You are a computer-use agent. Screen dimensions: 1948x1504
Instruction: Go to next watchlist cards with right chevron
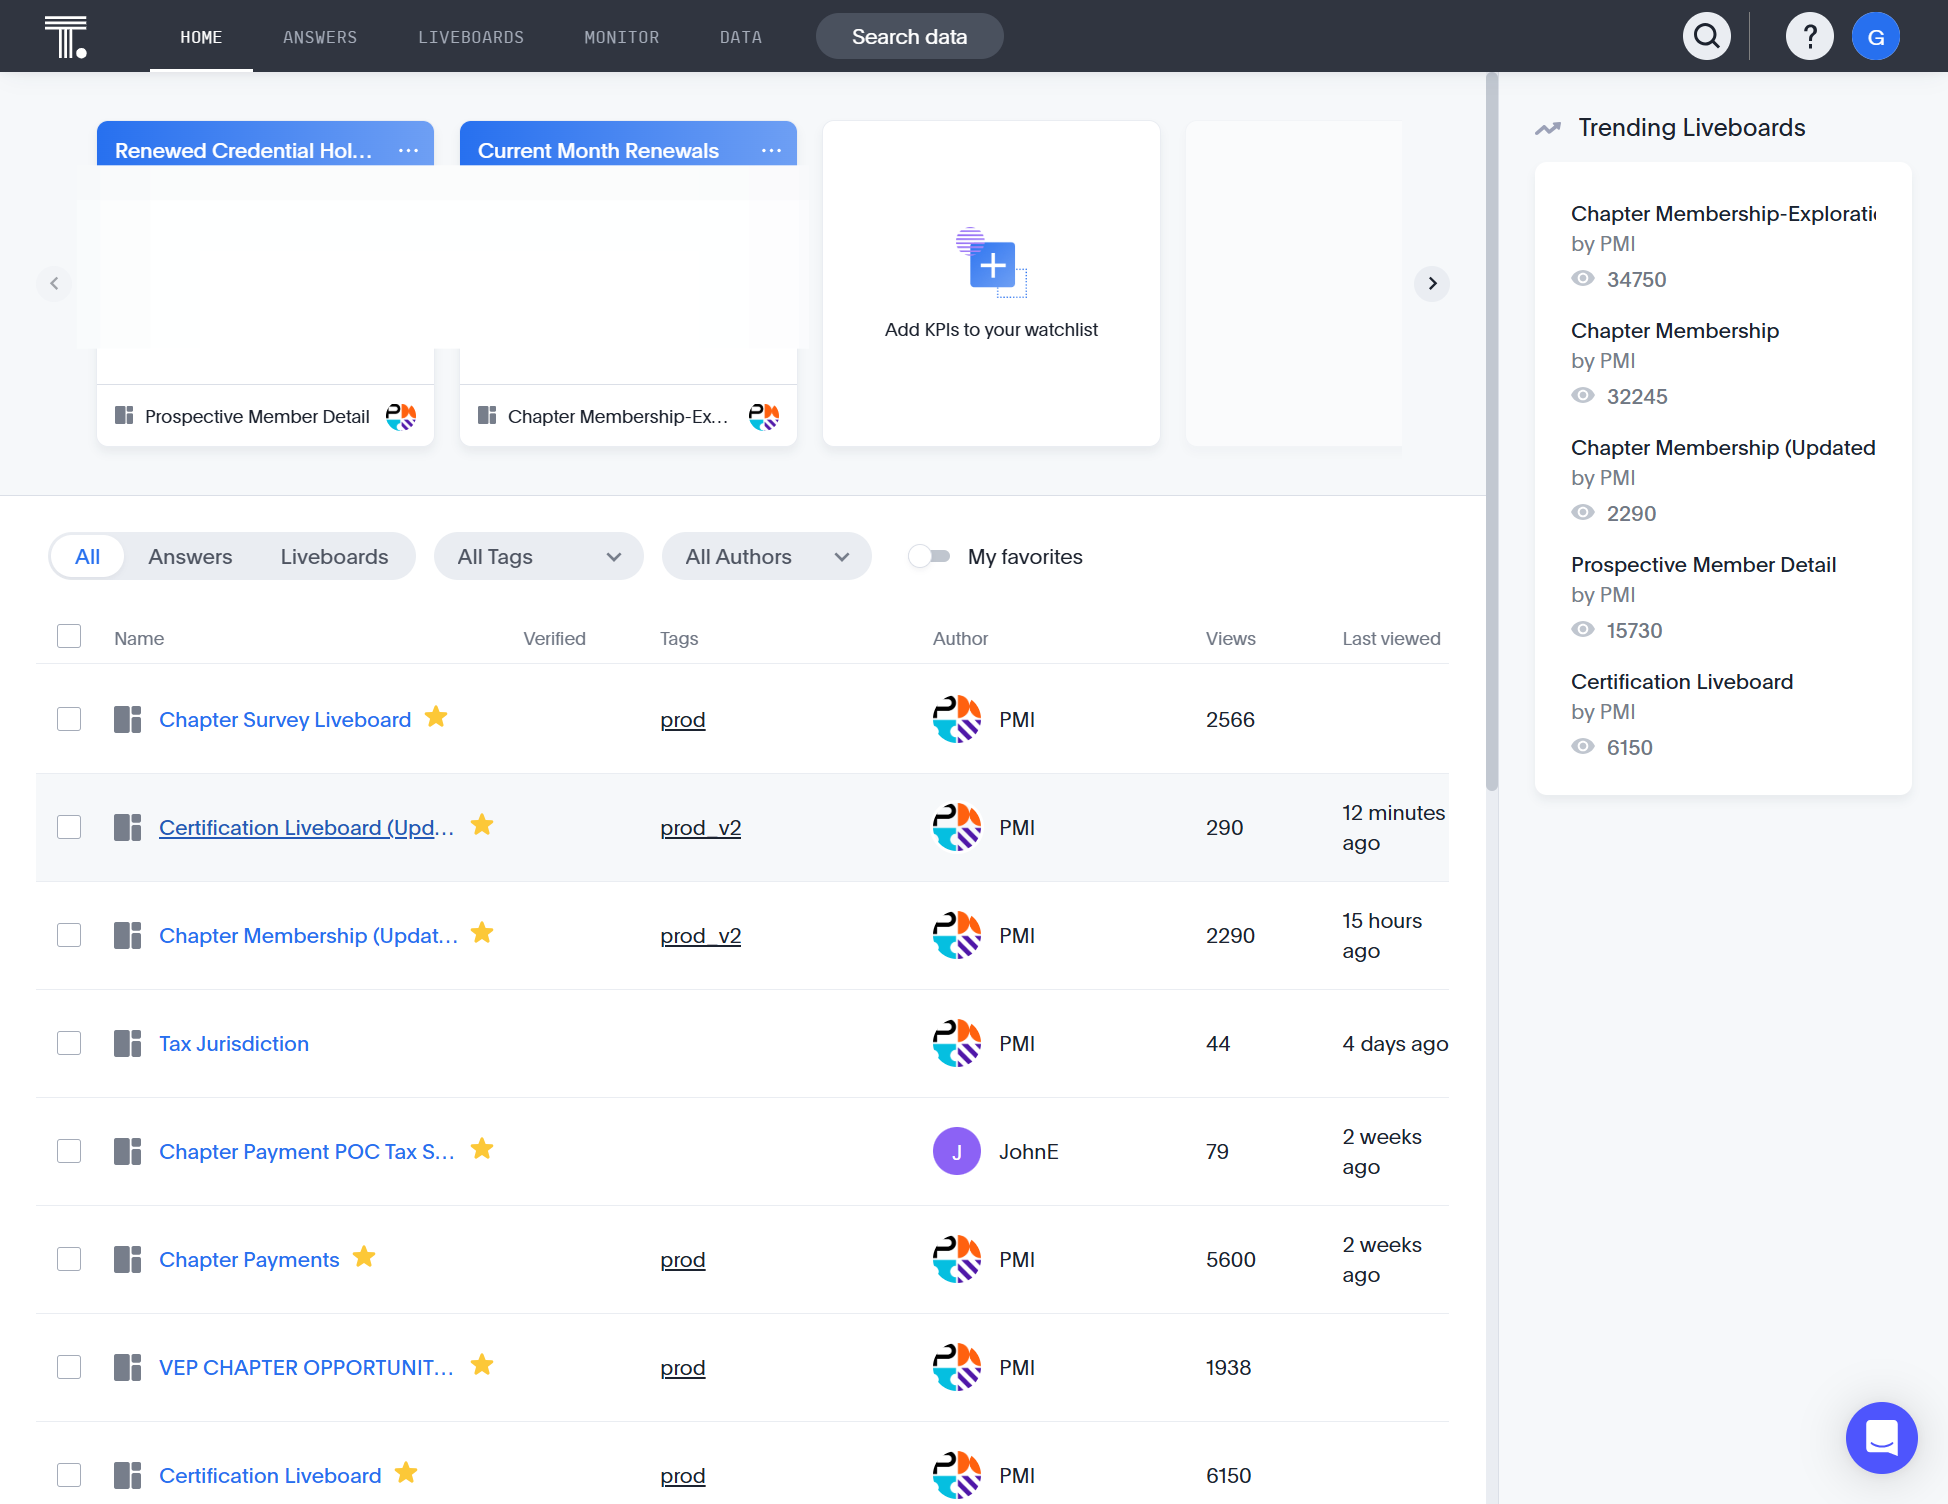(x=1432, y=284)
